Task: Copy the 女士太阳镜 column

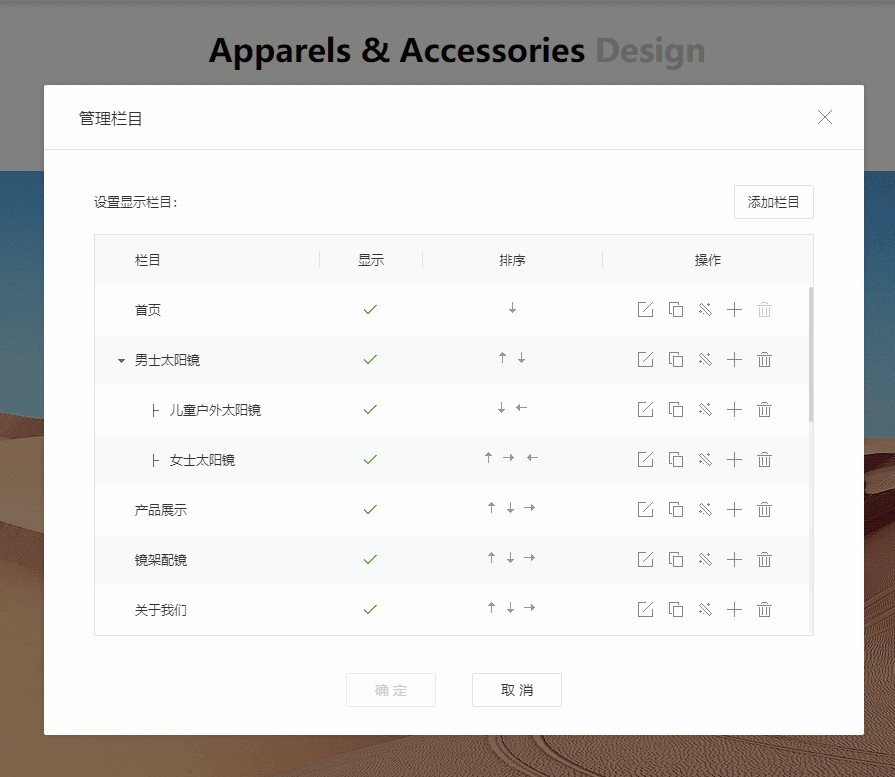Action: coord(676,460)
